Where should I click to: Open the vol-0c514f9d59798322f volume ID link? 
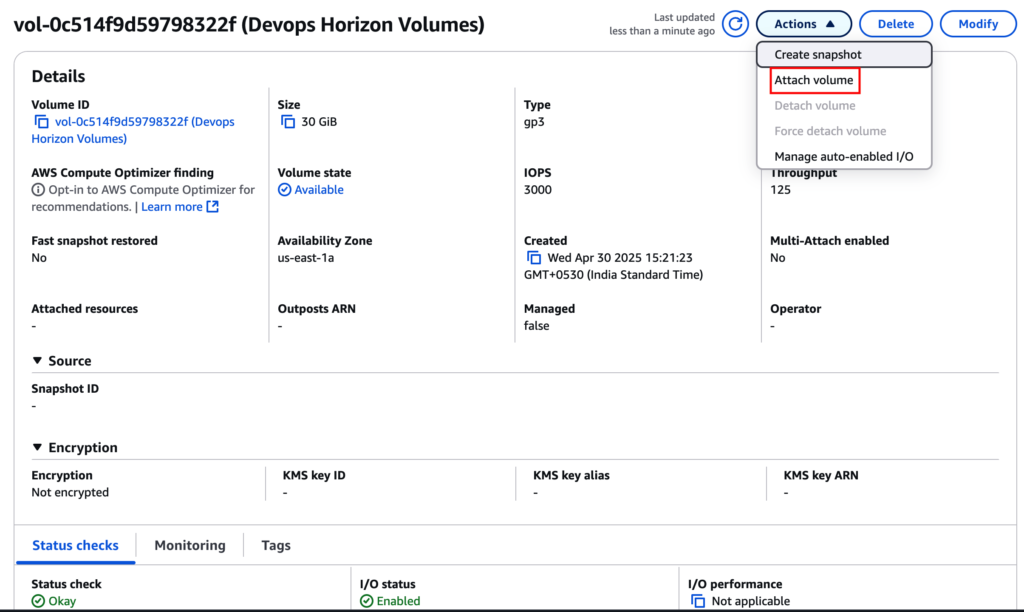tap(133, 130)
